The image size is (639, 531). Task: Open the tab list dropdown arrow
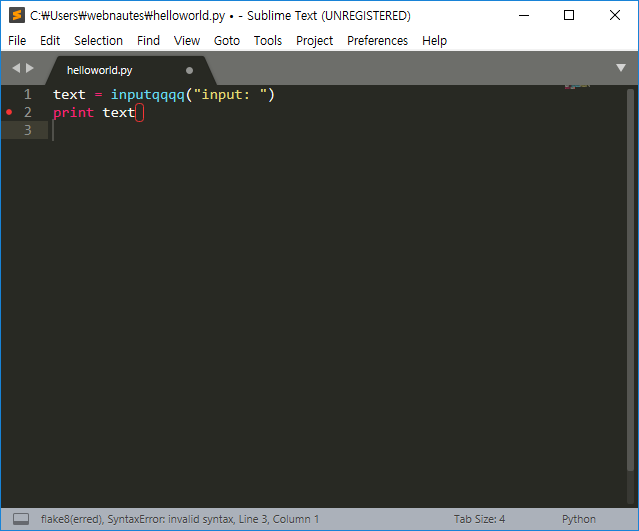[x=621, y=68]
